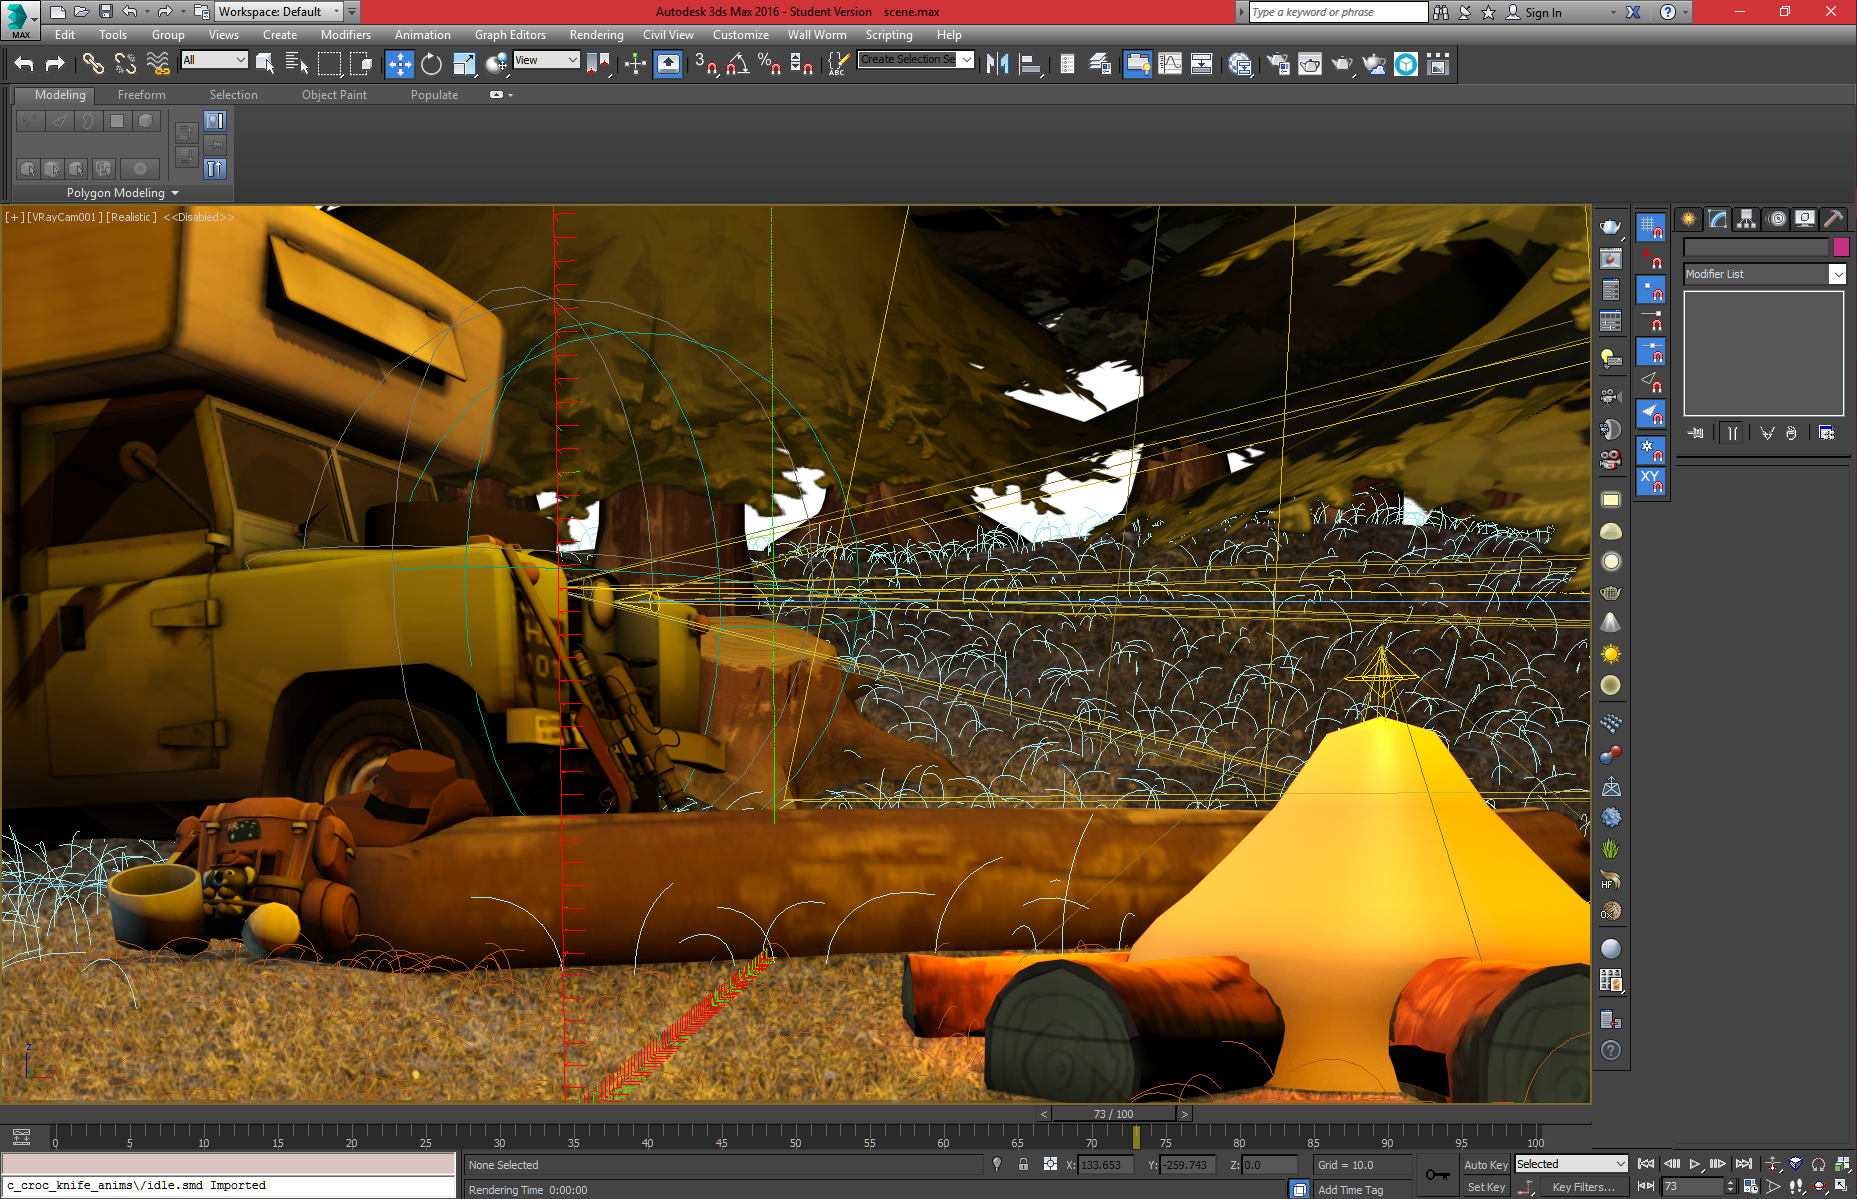The image size is (1857, 1199).
Task: Open the Create command panel tab
Action: (x=1689, y=219)
